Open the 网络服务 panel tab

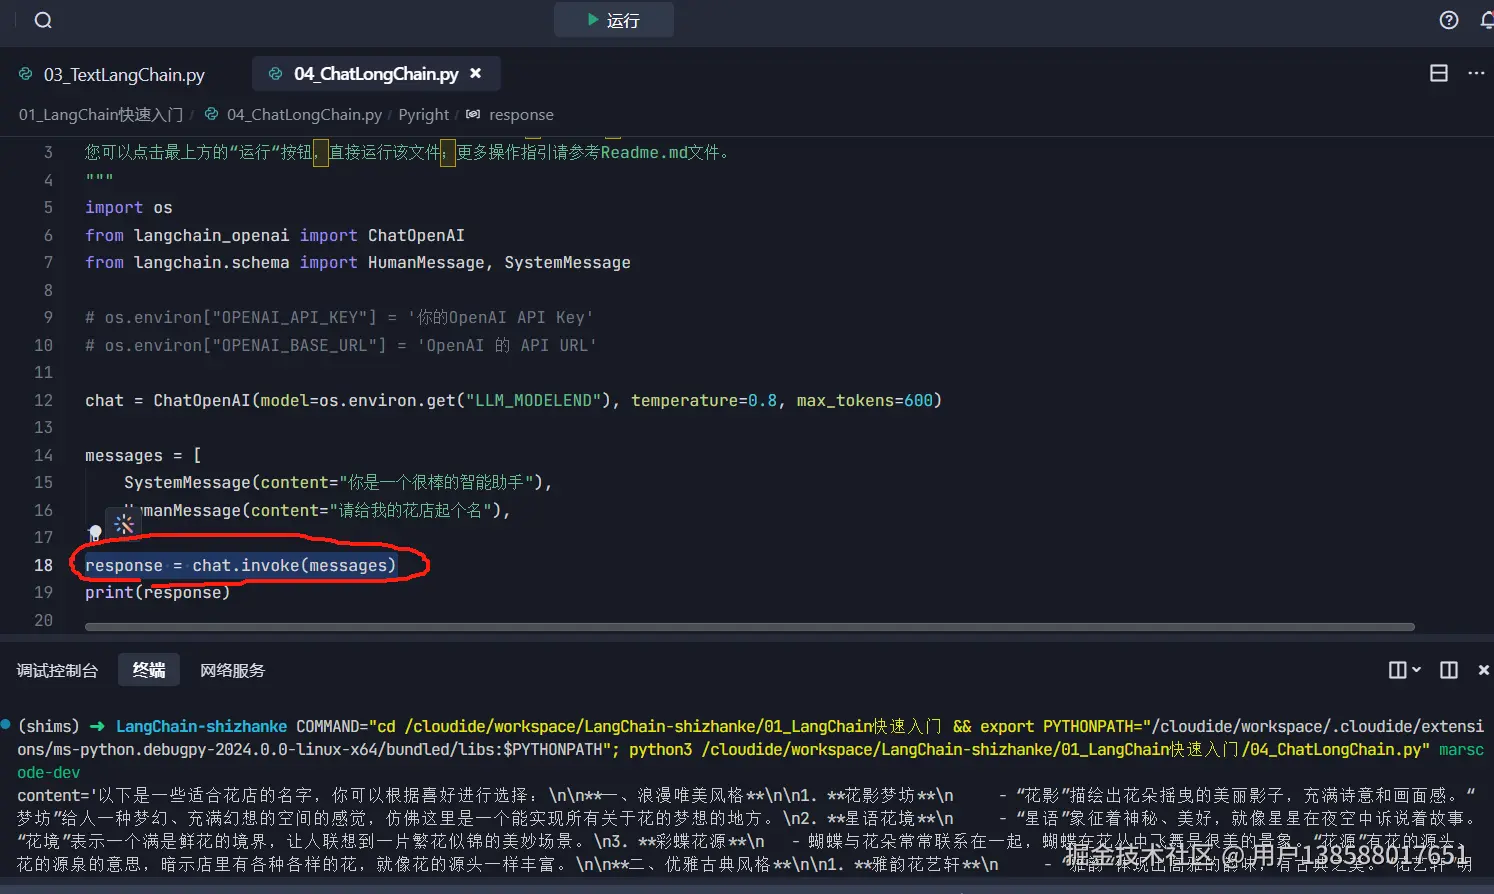click(x=232, y=671)
